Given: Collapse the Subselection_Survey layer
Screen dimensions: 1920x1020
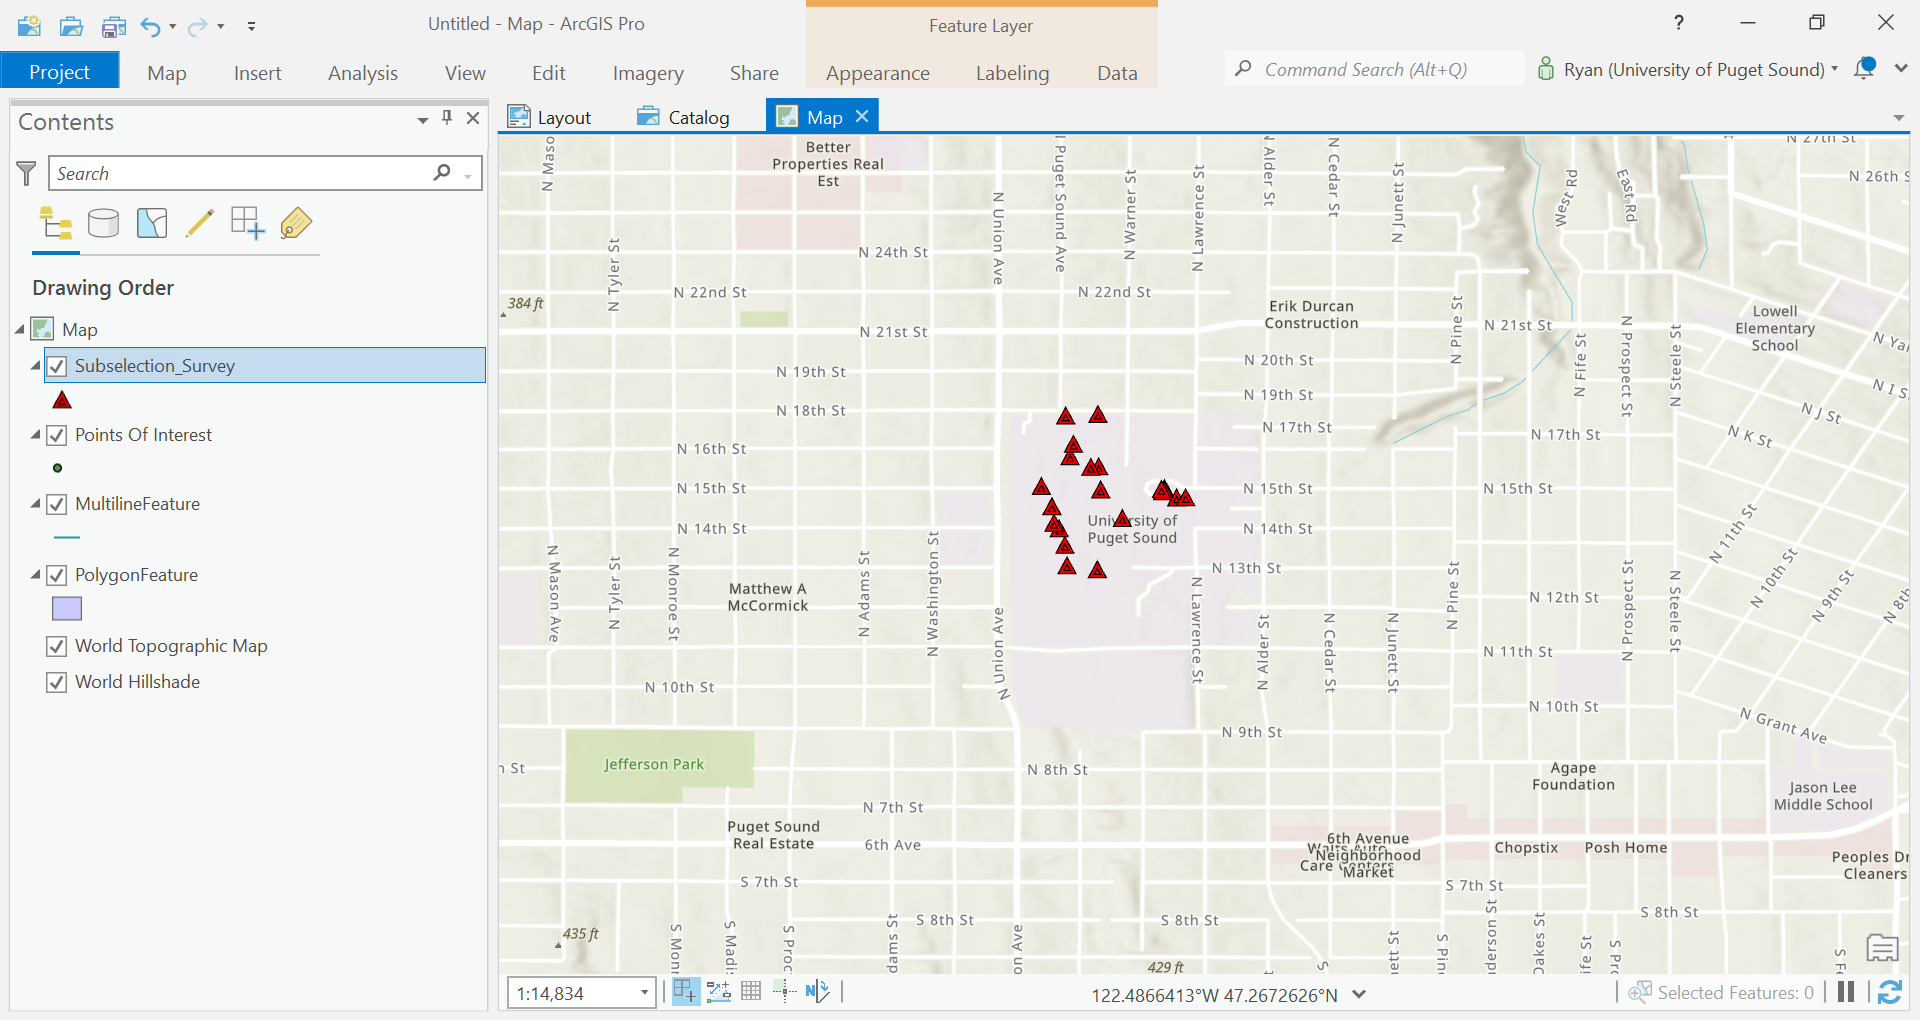Looking at the screenshot, I should point(35,365).
